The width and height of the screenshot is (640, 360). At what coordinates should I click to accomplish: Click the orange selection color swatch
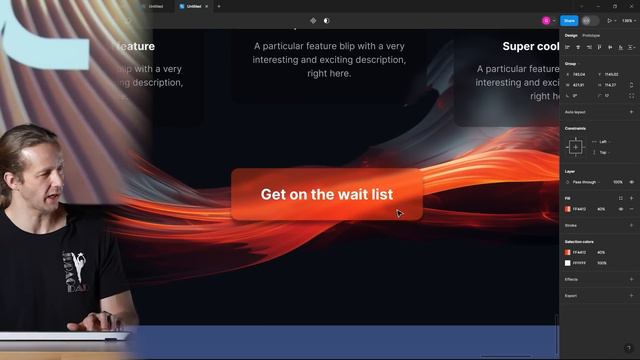(568, 252)
